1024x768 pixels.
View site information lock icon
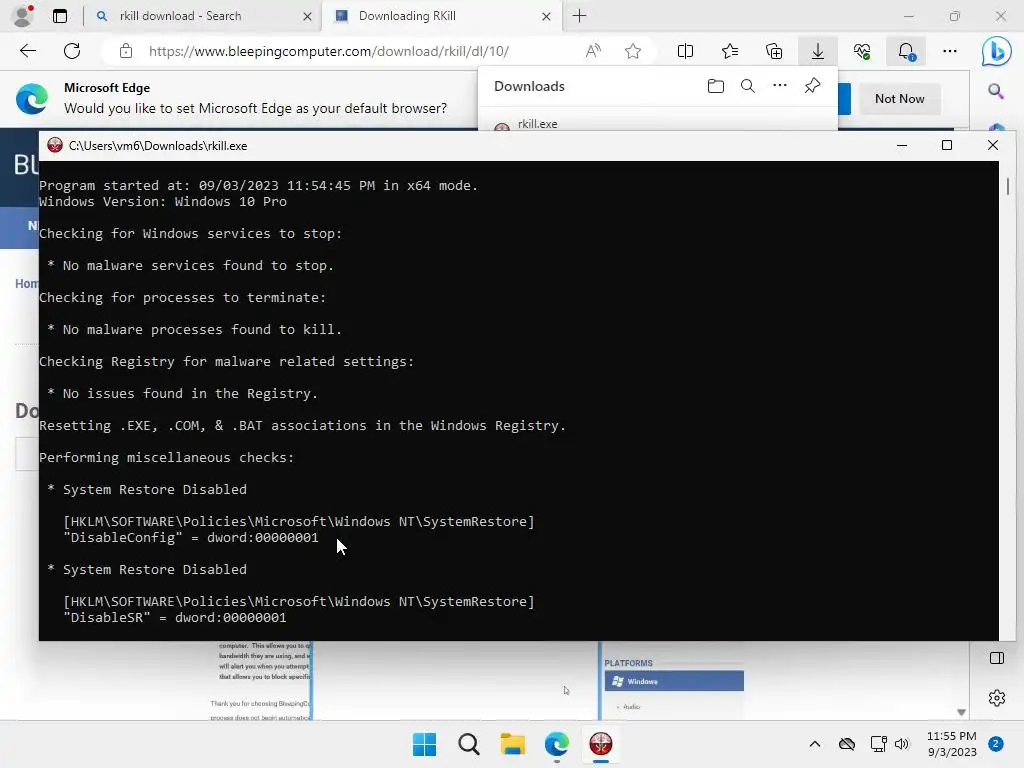(x=126, y=51)
